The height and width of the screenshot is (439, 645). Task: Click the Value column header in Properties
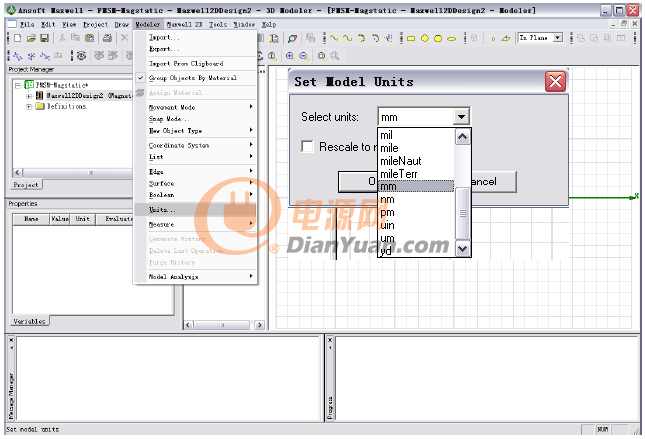pos(60,219)
